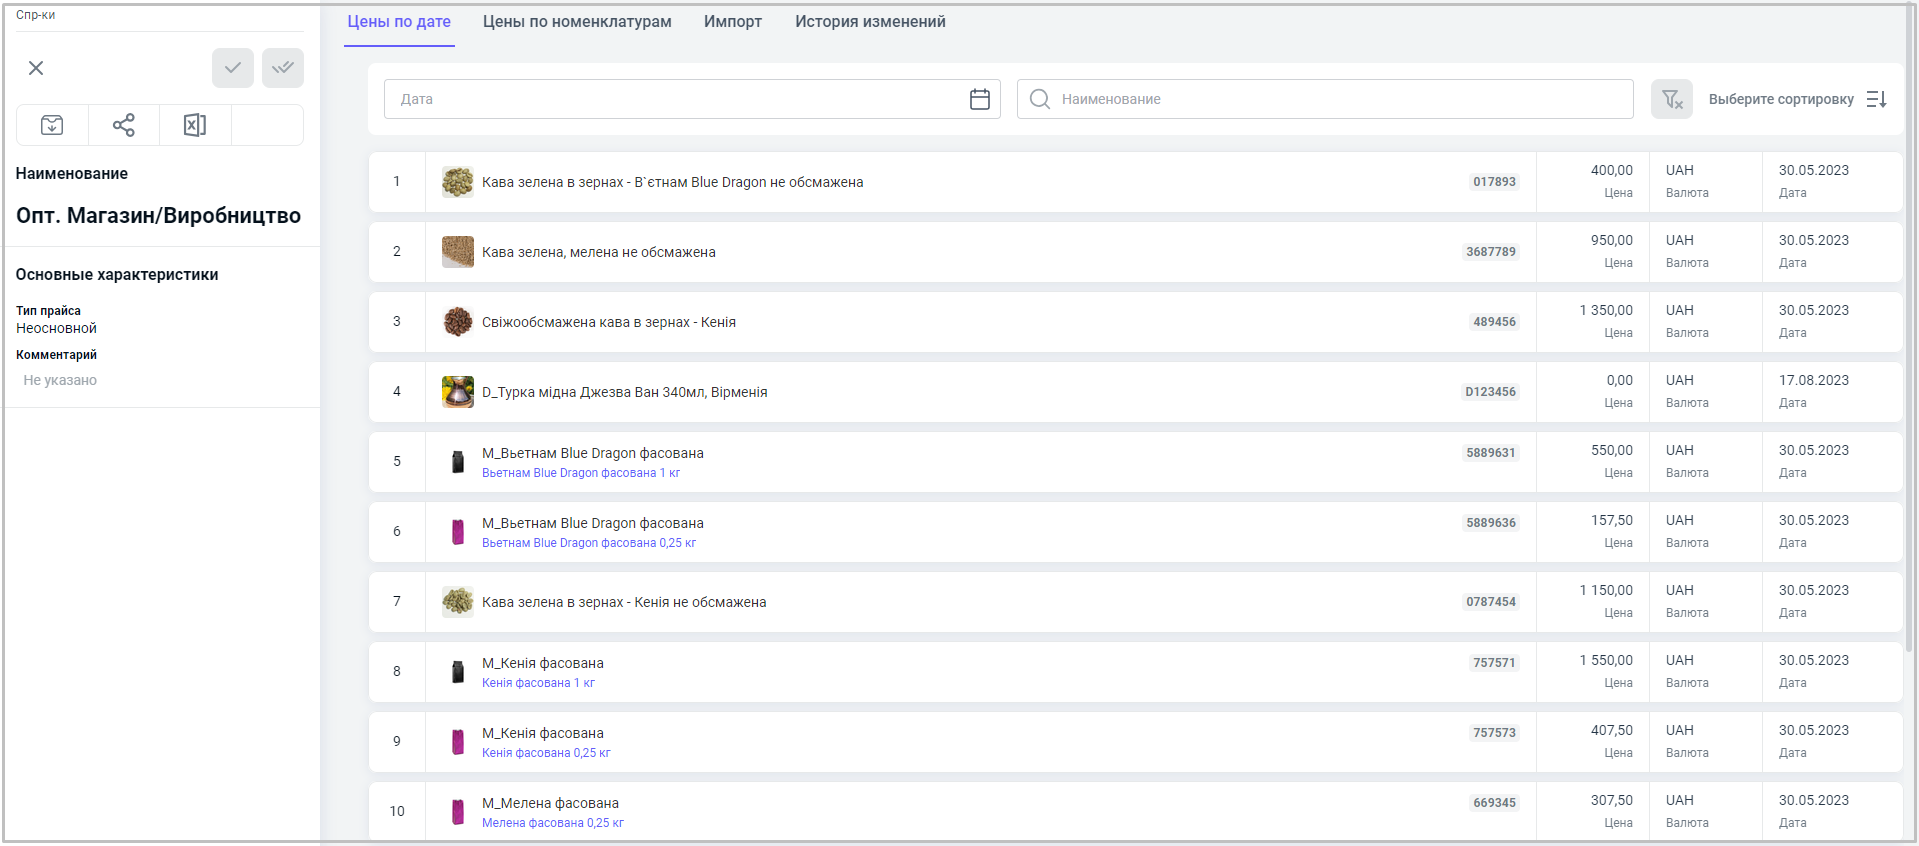The height and width of the screenshot is (846, 1919).
Task: Close the price list side panel
Action: click(36, 68)
